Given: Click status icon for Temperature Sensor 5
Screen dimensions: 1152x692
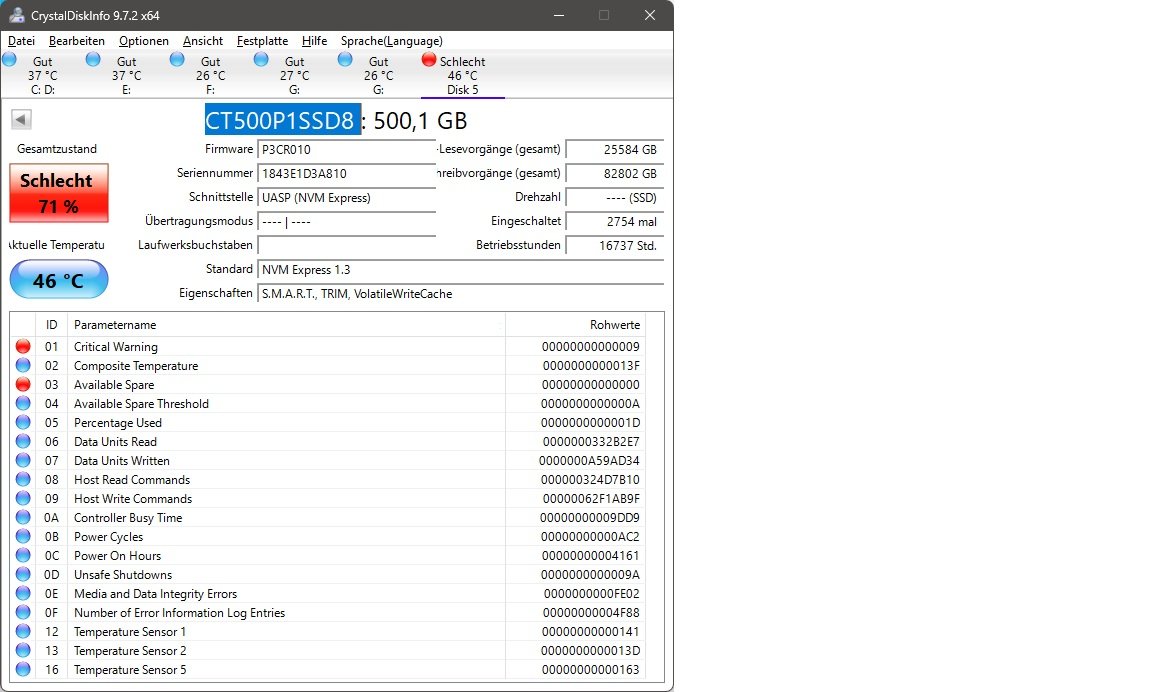Looking at the screenshot, I should (x=23, y=670).
